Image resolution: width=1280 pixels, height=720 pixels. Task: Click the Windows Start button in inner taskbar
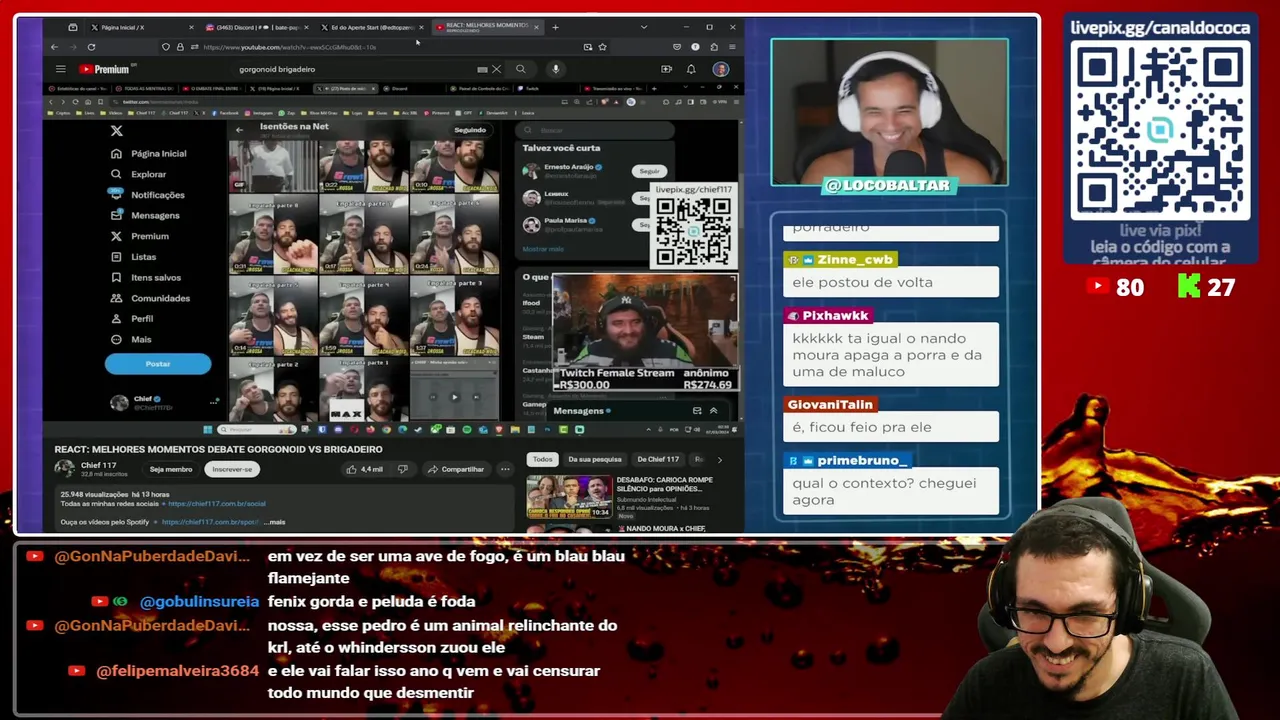click(x=208, y=429)
